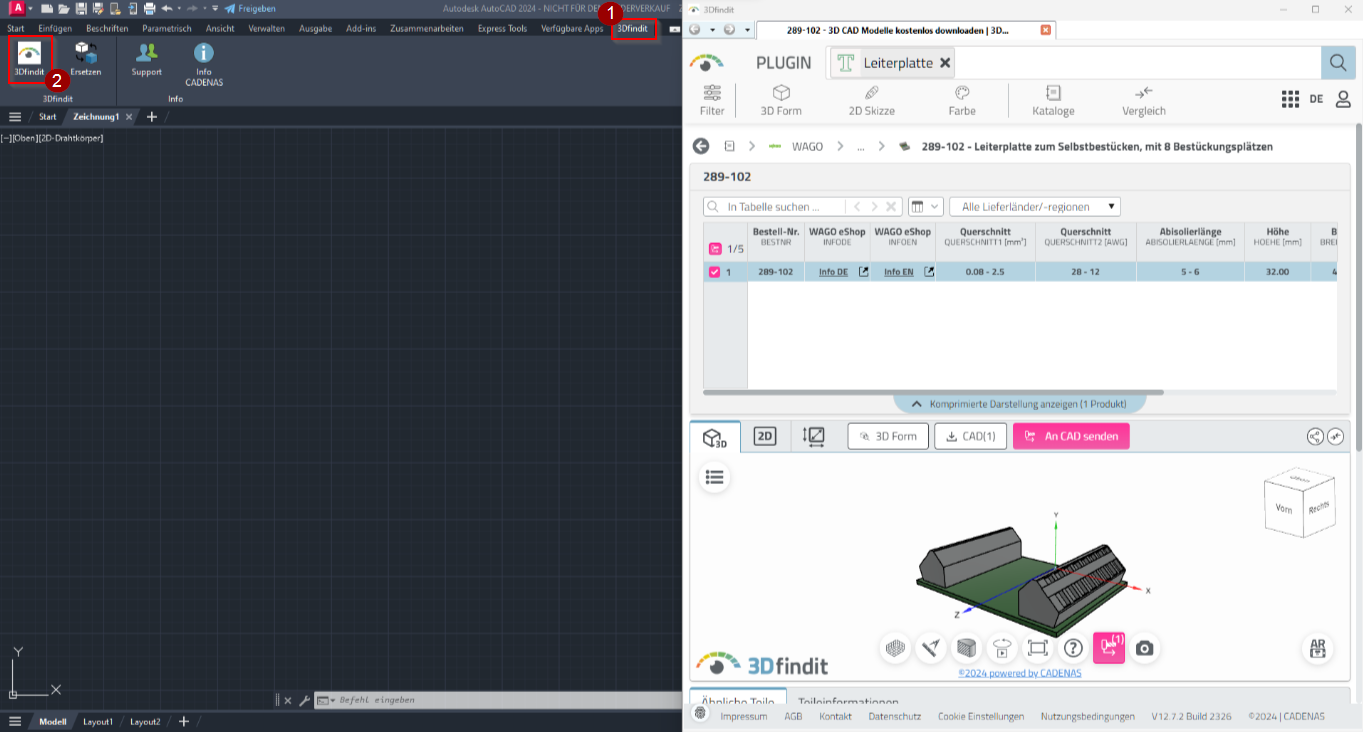This screenshot has width=1363, height=732.
Task: Open quick access toolbar customize dropdown
Action: pyautogui.click(x=215, y=8)
